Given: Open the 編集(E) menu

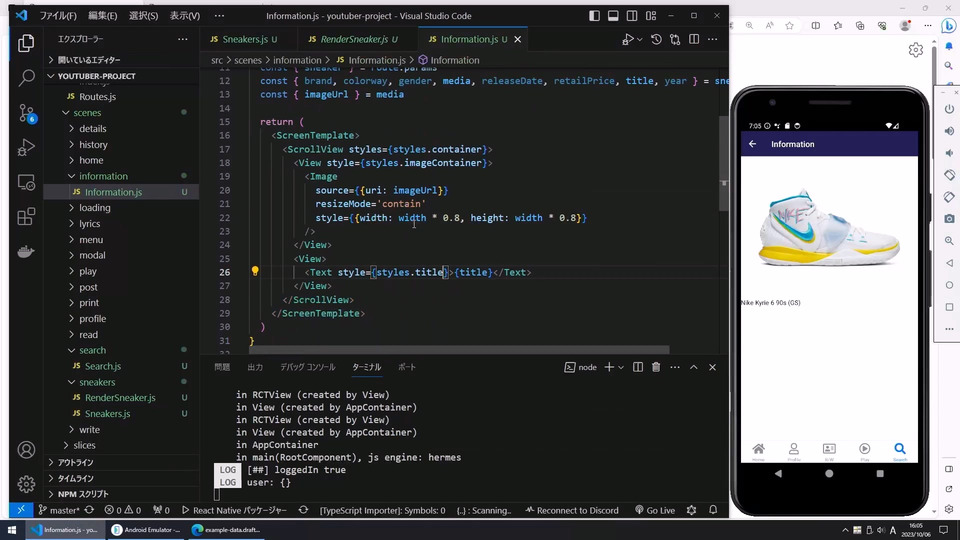Looking at the screenshot, I should tap(102, 16).
